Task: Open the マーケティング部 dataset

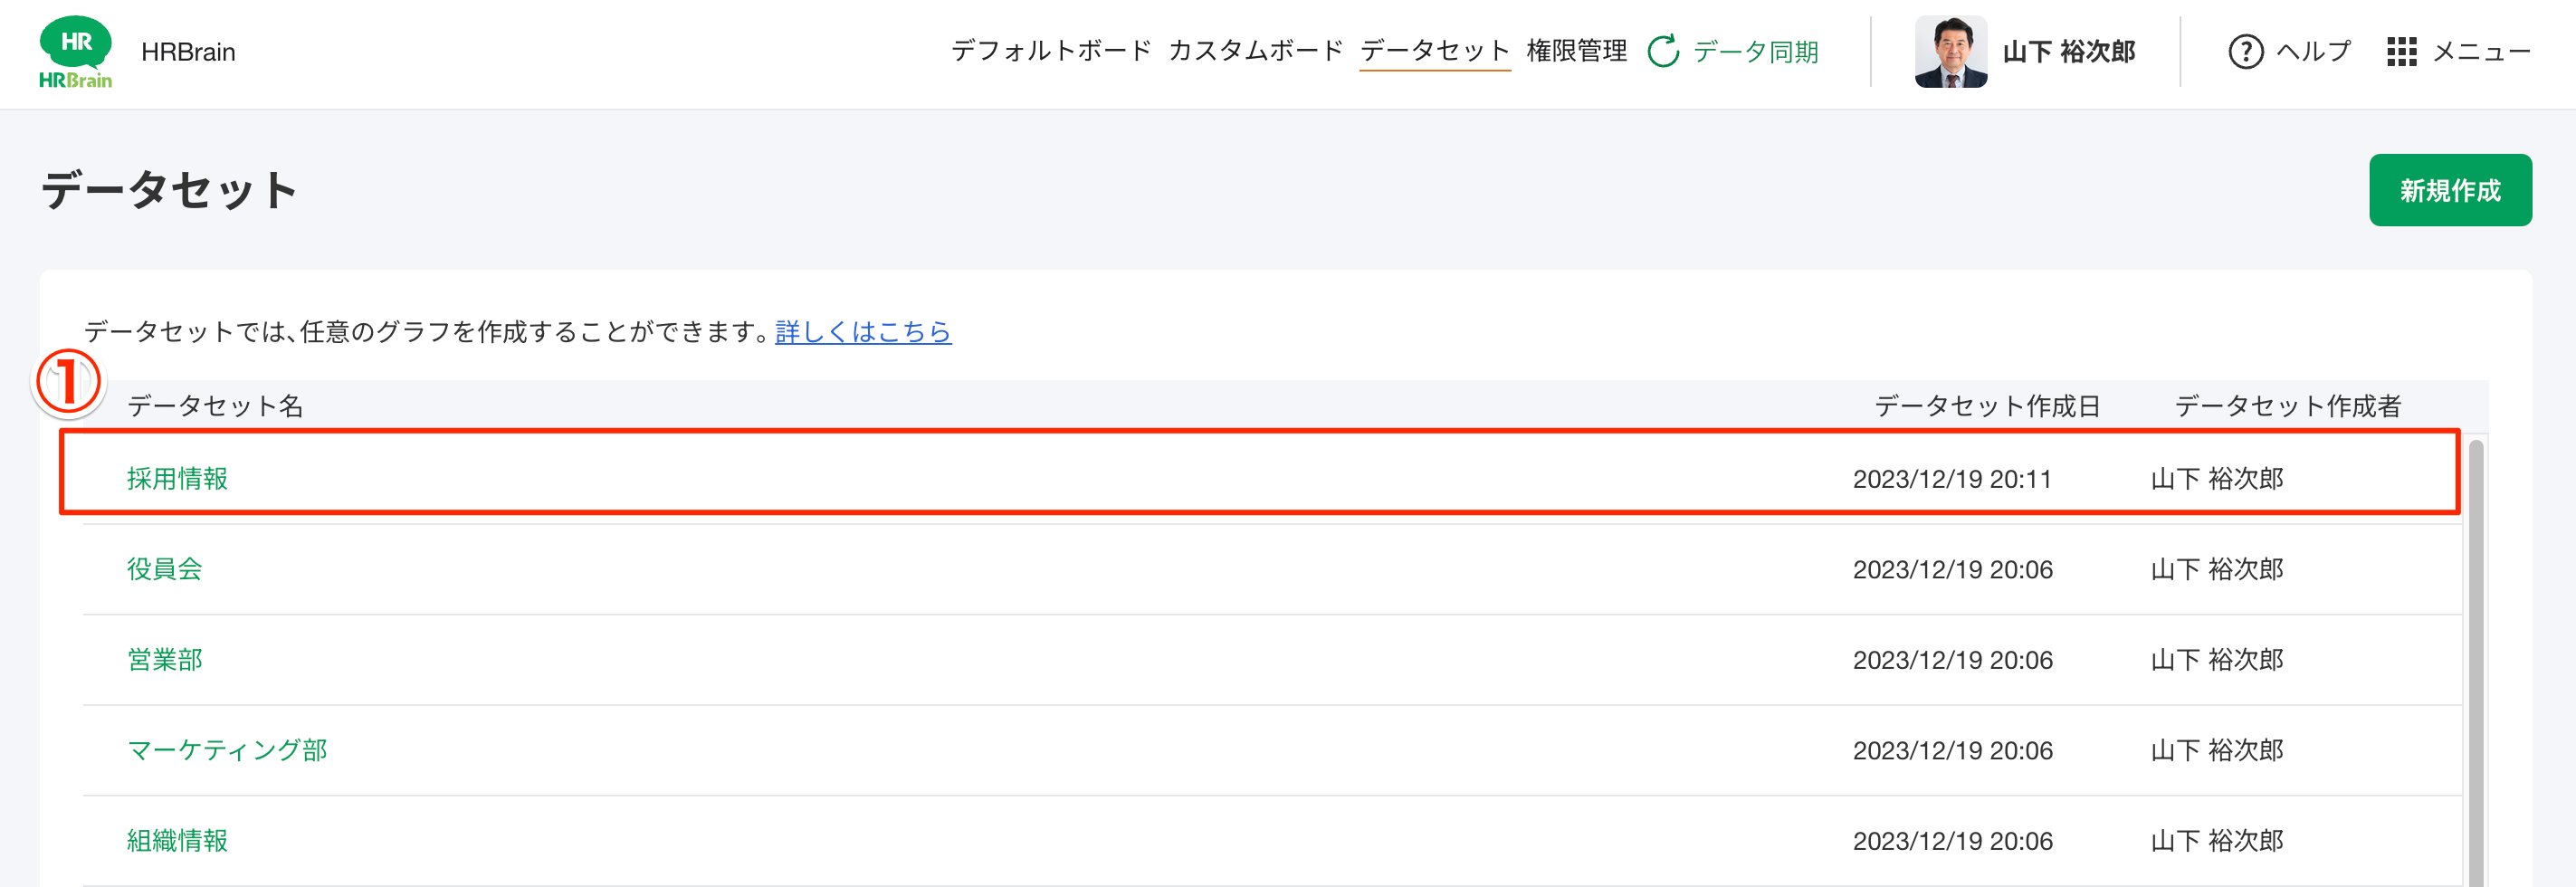Action: tap(227, 750)
